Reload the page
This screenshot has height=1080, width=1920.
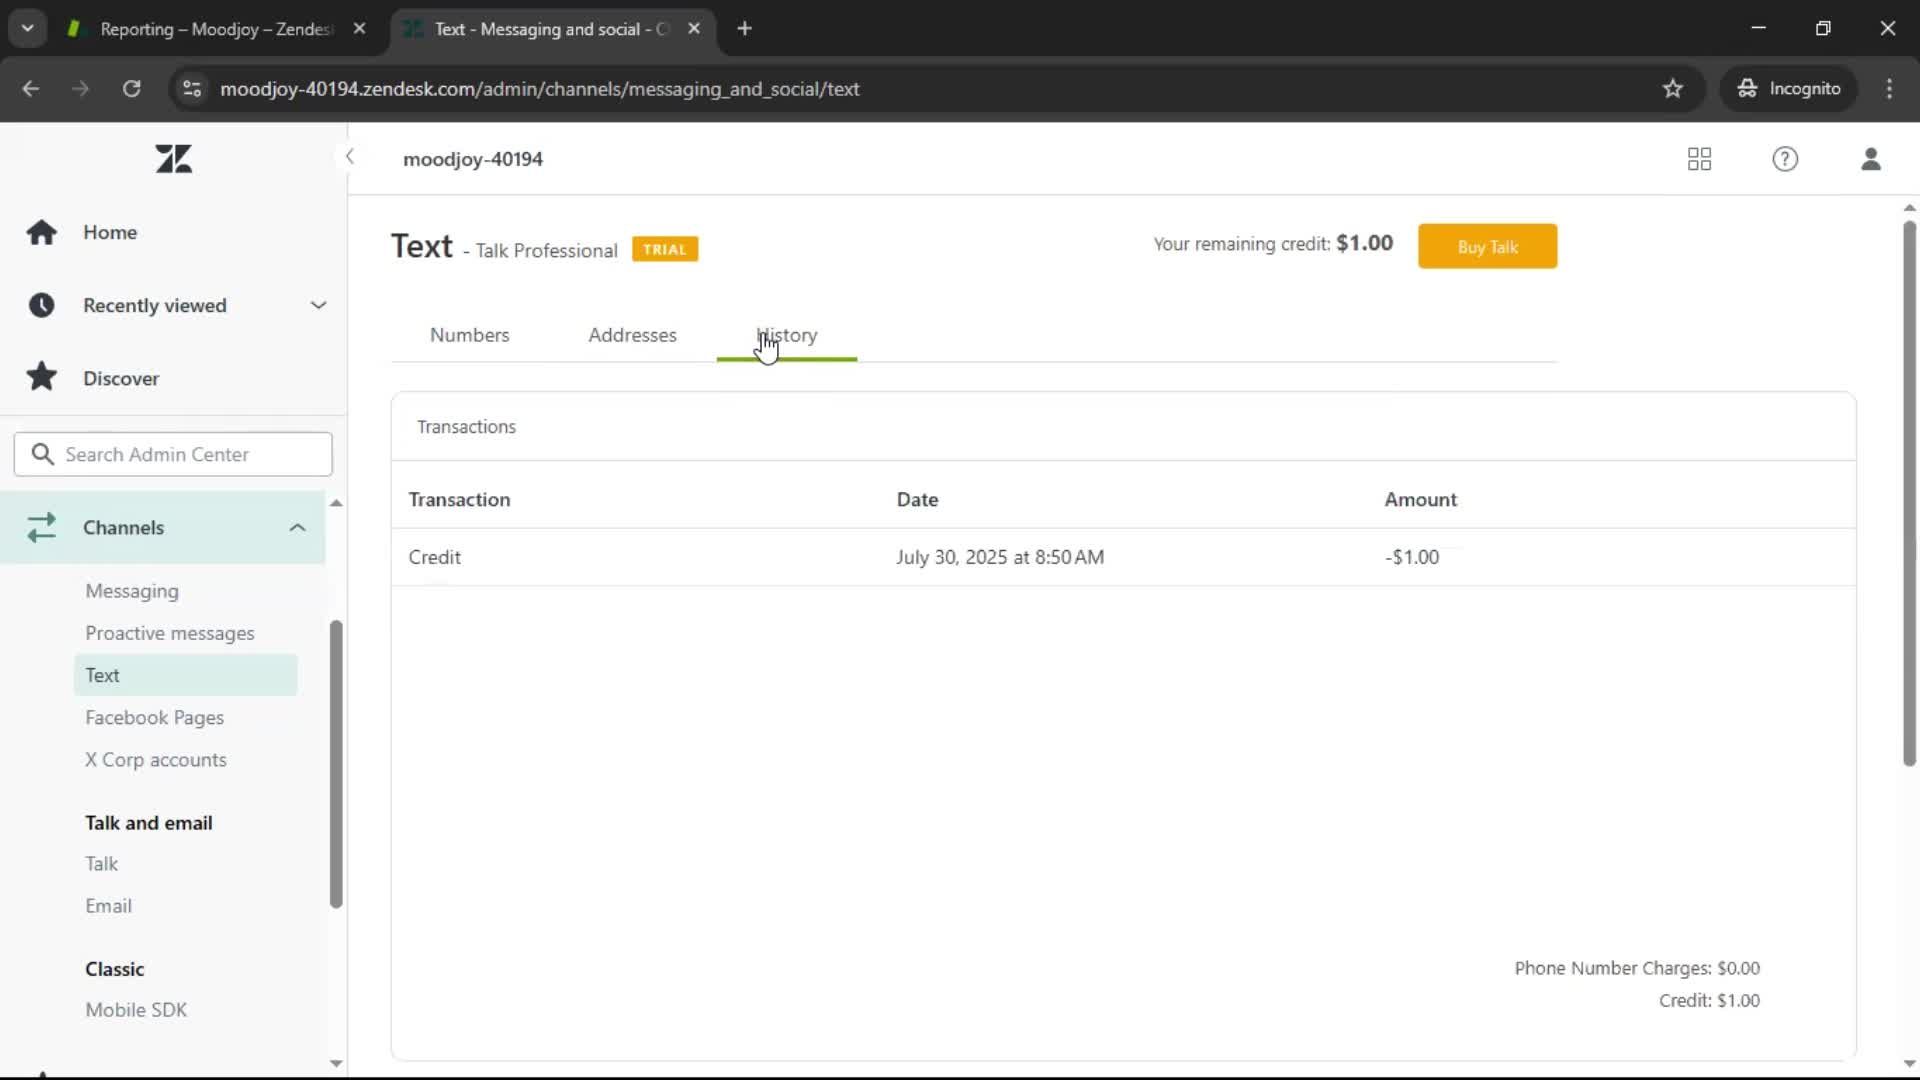coord(131,89)
